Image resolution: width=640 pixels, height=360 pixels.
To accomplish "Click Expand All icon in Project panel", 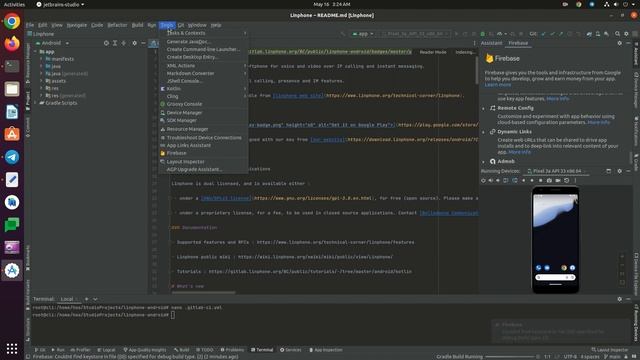I will tap(115, 43).
